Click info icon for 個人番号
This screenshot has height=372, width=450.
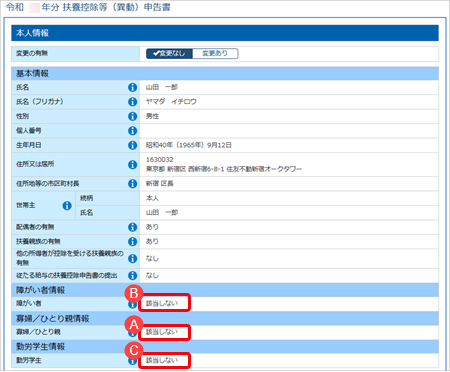(133, 131)
